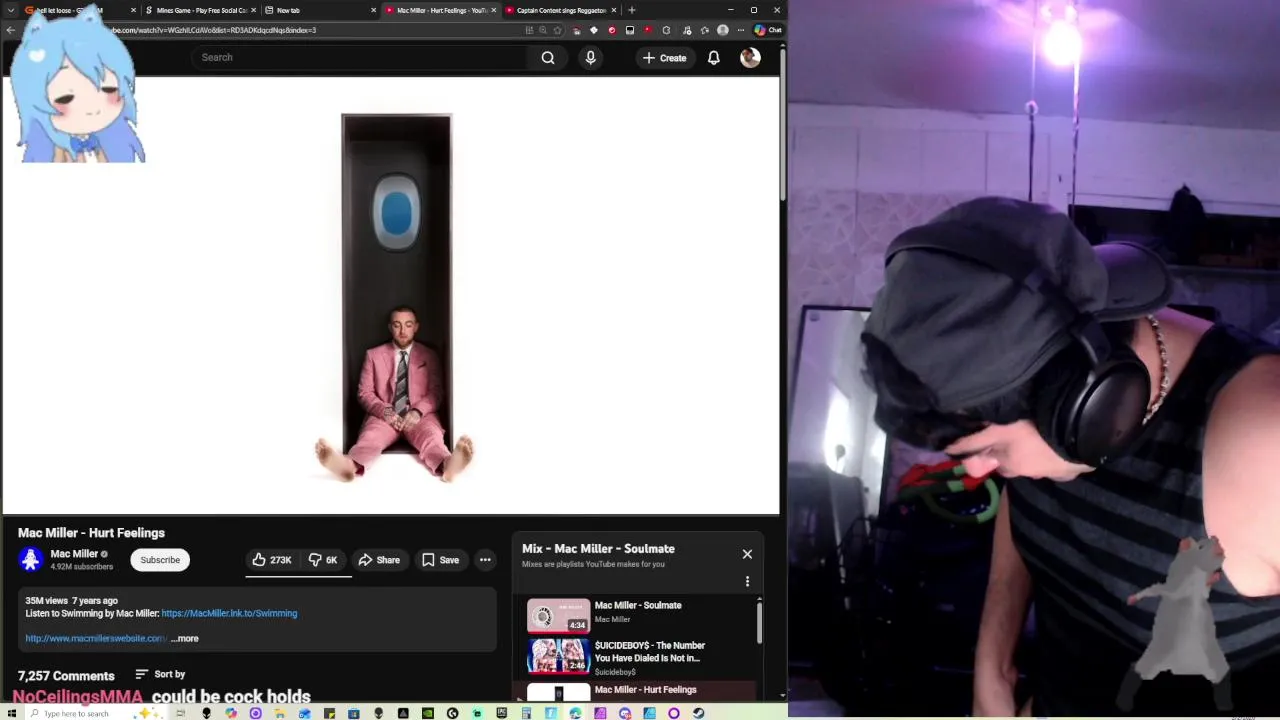Click Mix - Mac Miller - Soulmate title
Viewport: 1280px width, 720px height.
[x=598, y=549]
